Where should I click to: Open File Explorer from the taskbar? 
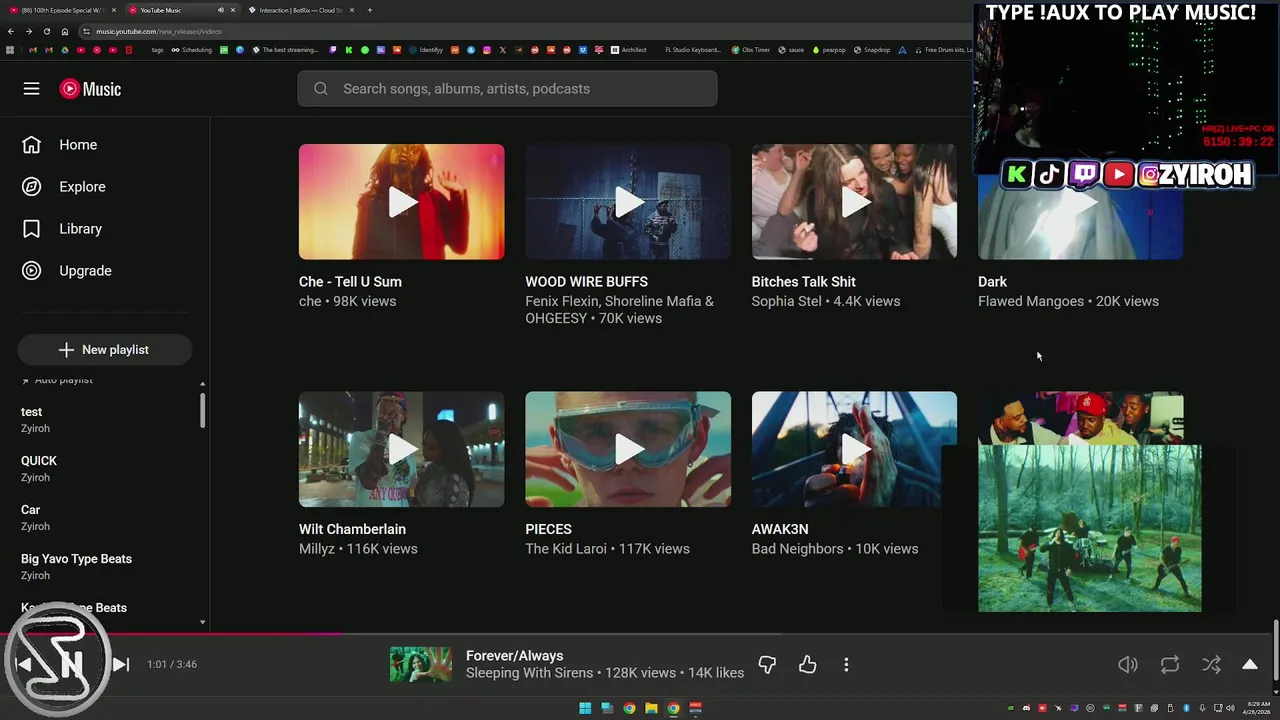(651, 708)
